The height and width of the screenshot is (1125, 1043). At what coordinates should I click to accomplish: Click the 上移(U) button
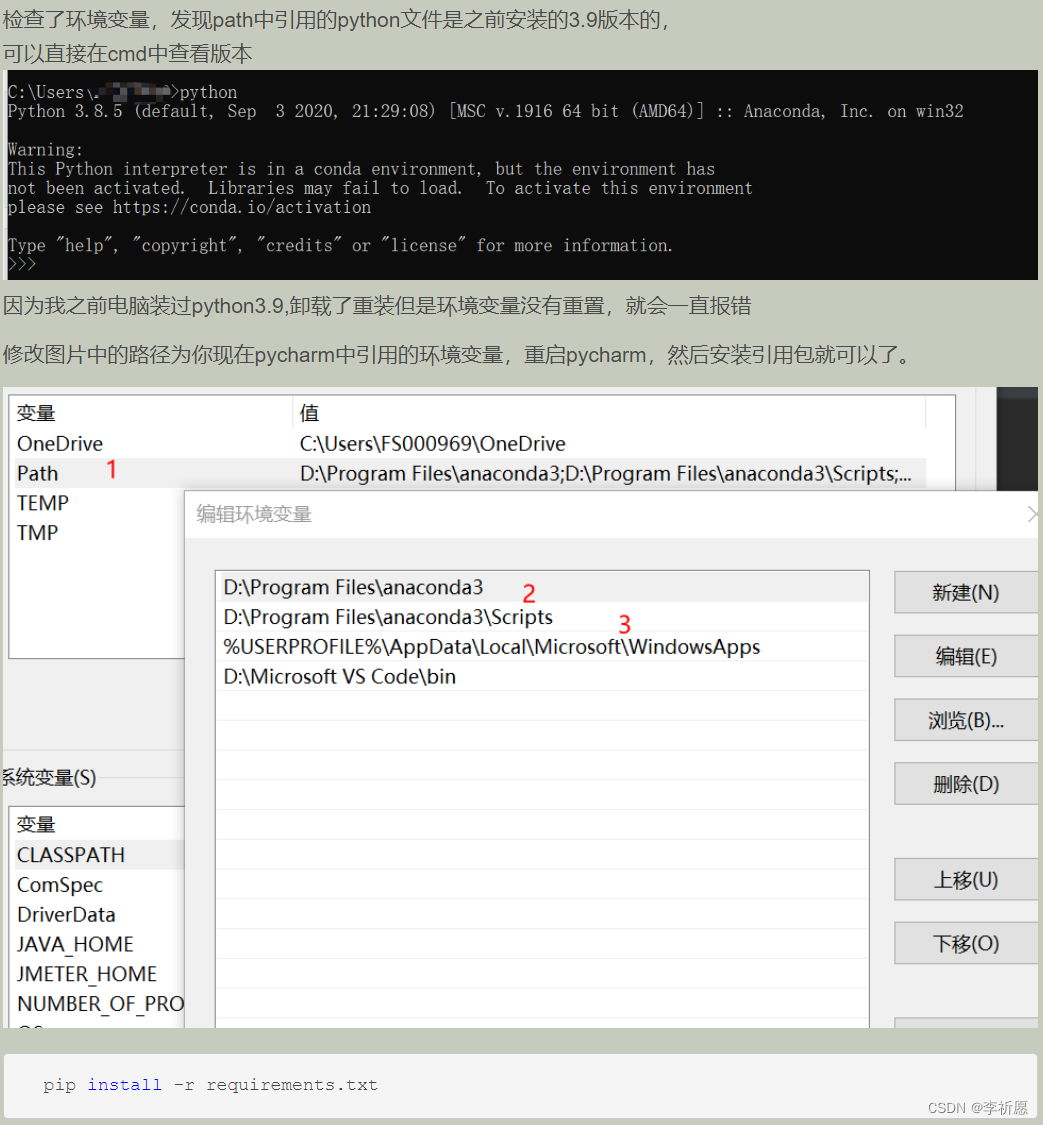964,879
